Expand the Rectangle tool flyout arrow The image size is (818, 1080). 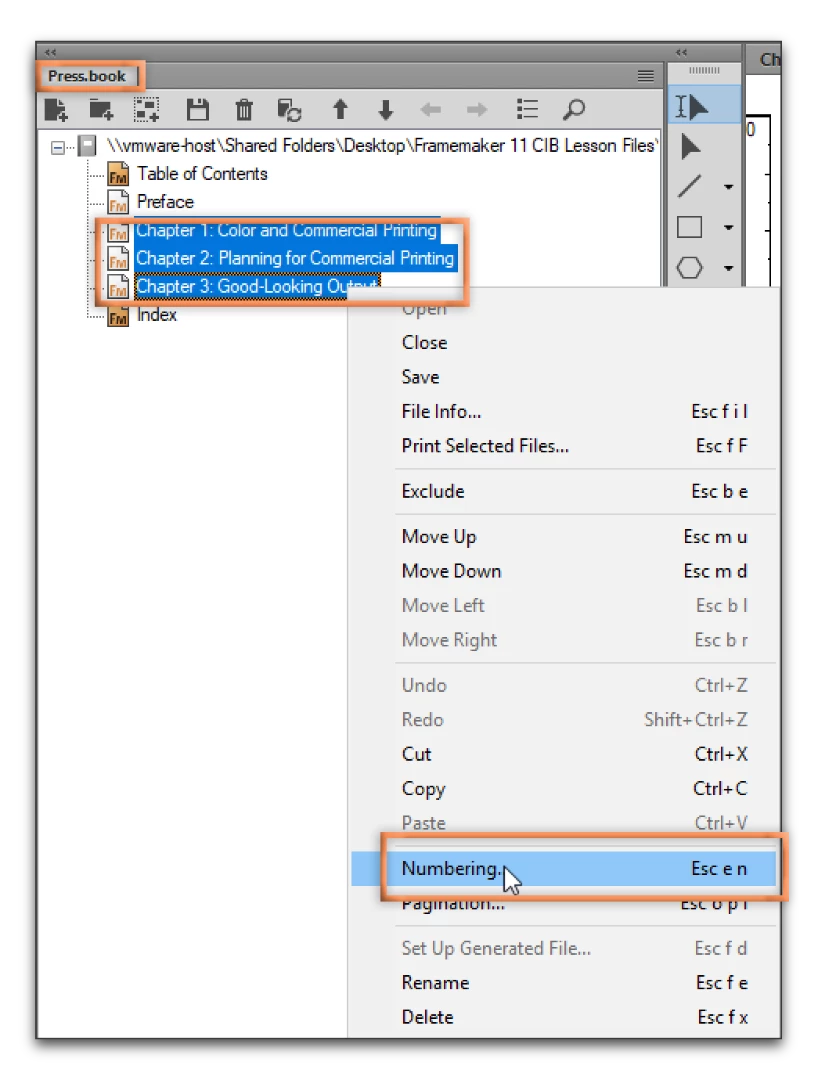click(x=728, y=228)
